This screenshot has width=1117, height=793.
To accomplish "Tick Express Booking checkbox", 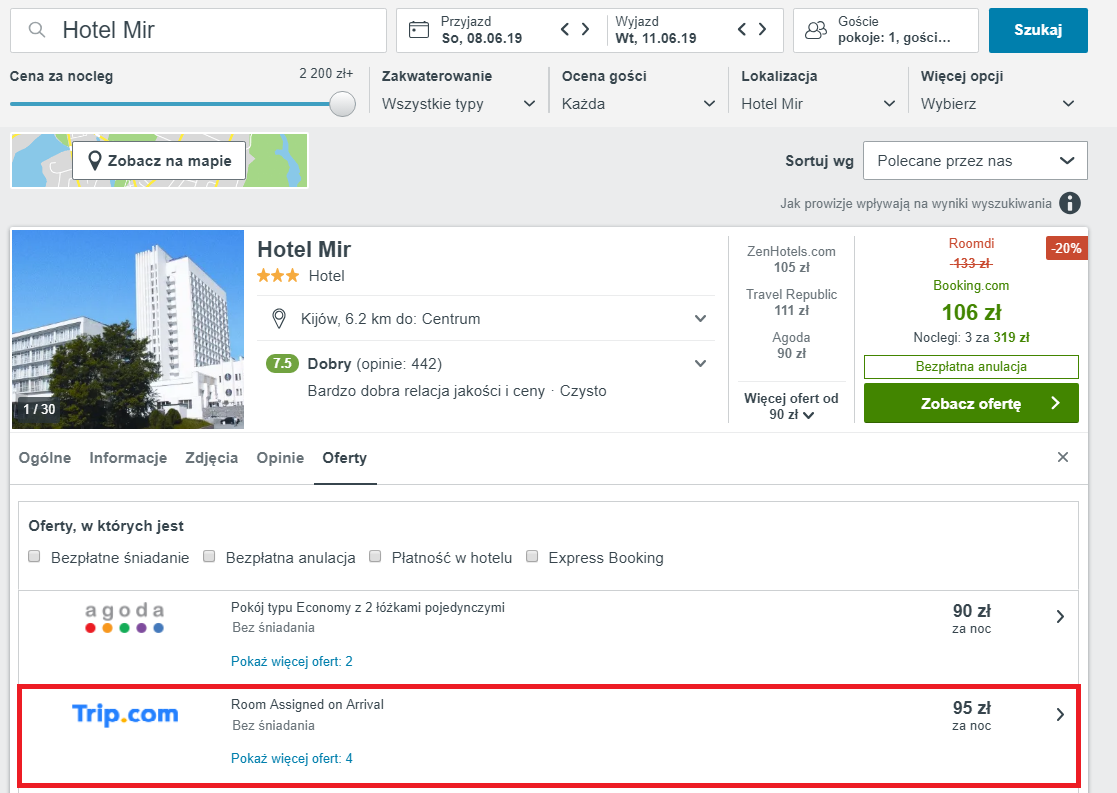I will tap(531, 556).
